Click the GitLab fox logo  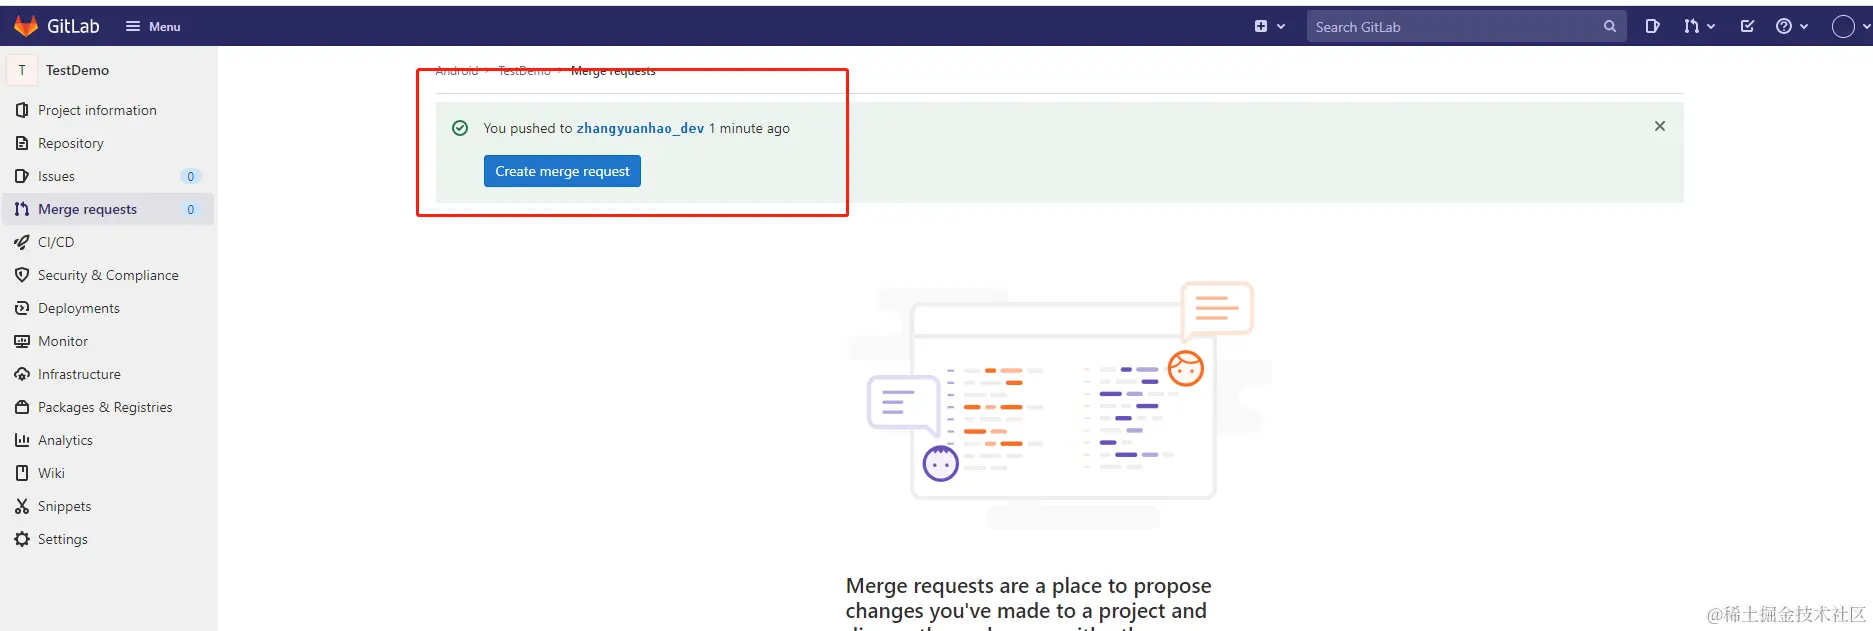[x=26, y=26]
